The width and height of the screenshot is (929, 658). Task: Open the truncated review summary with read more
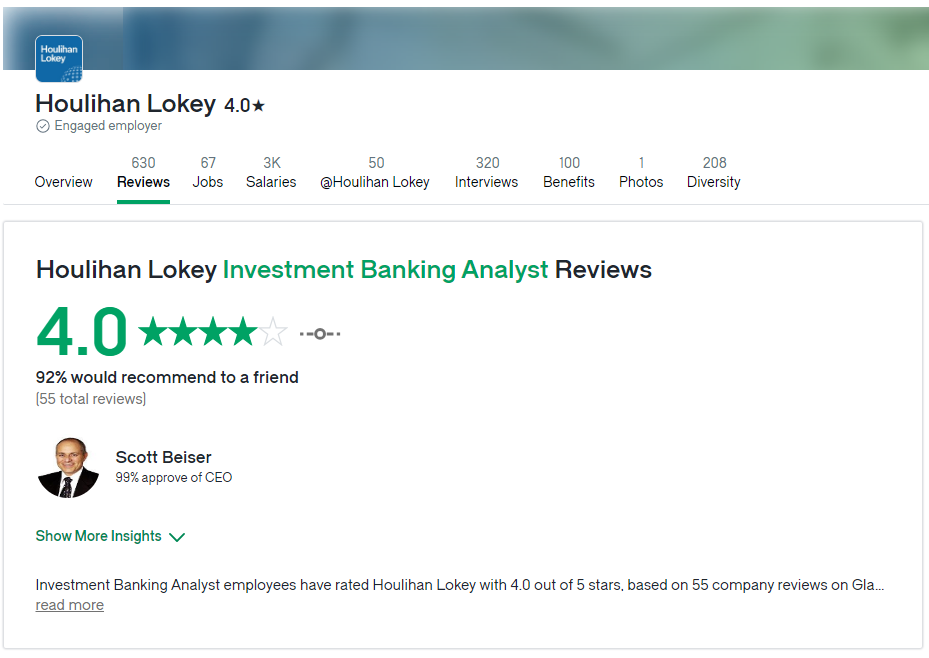point(69,605)
